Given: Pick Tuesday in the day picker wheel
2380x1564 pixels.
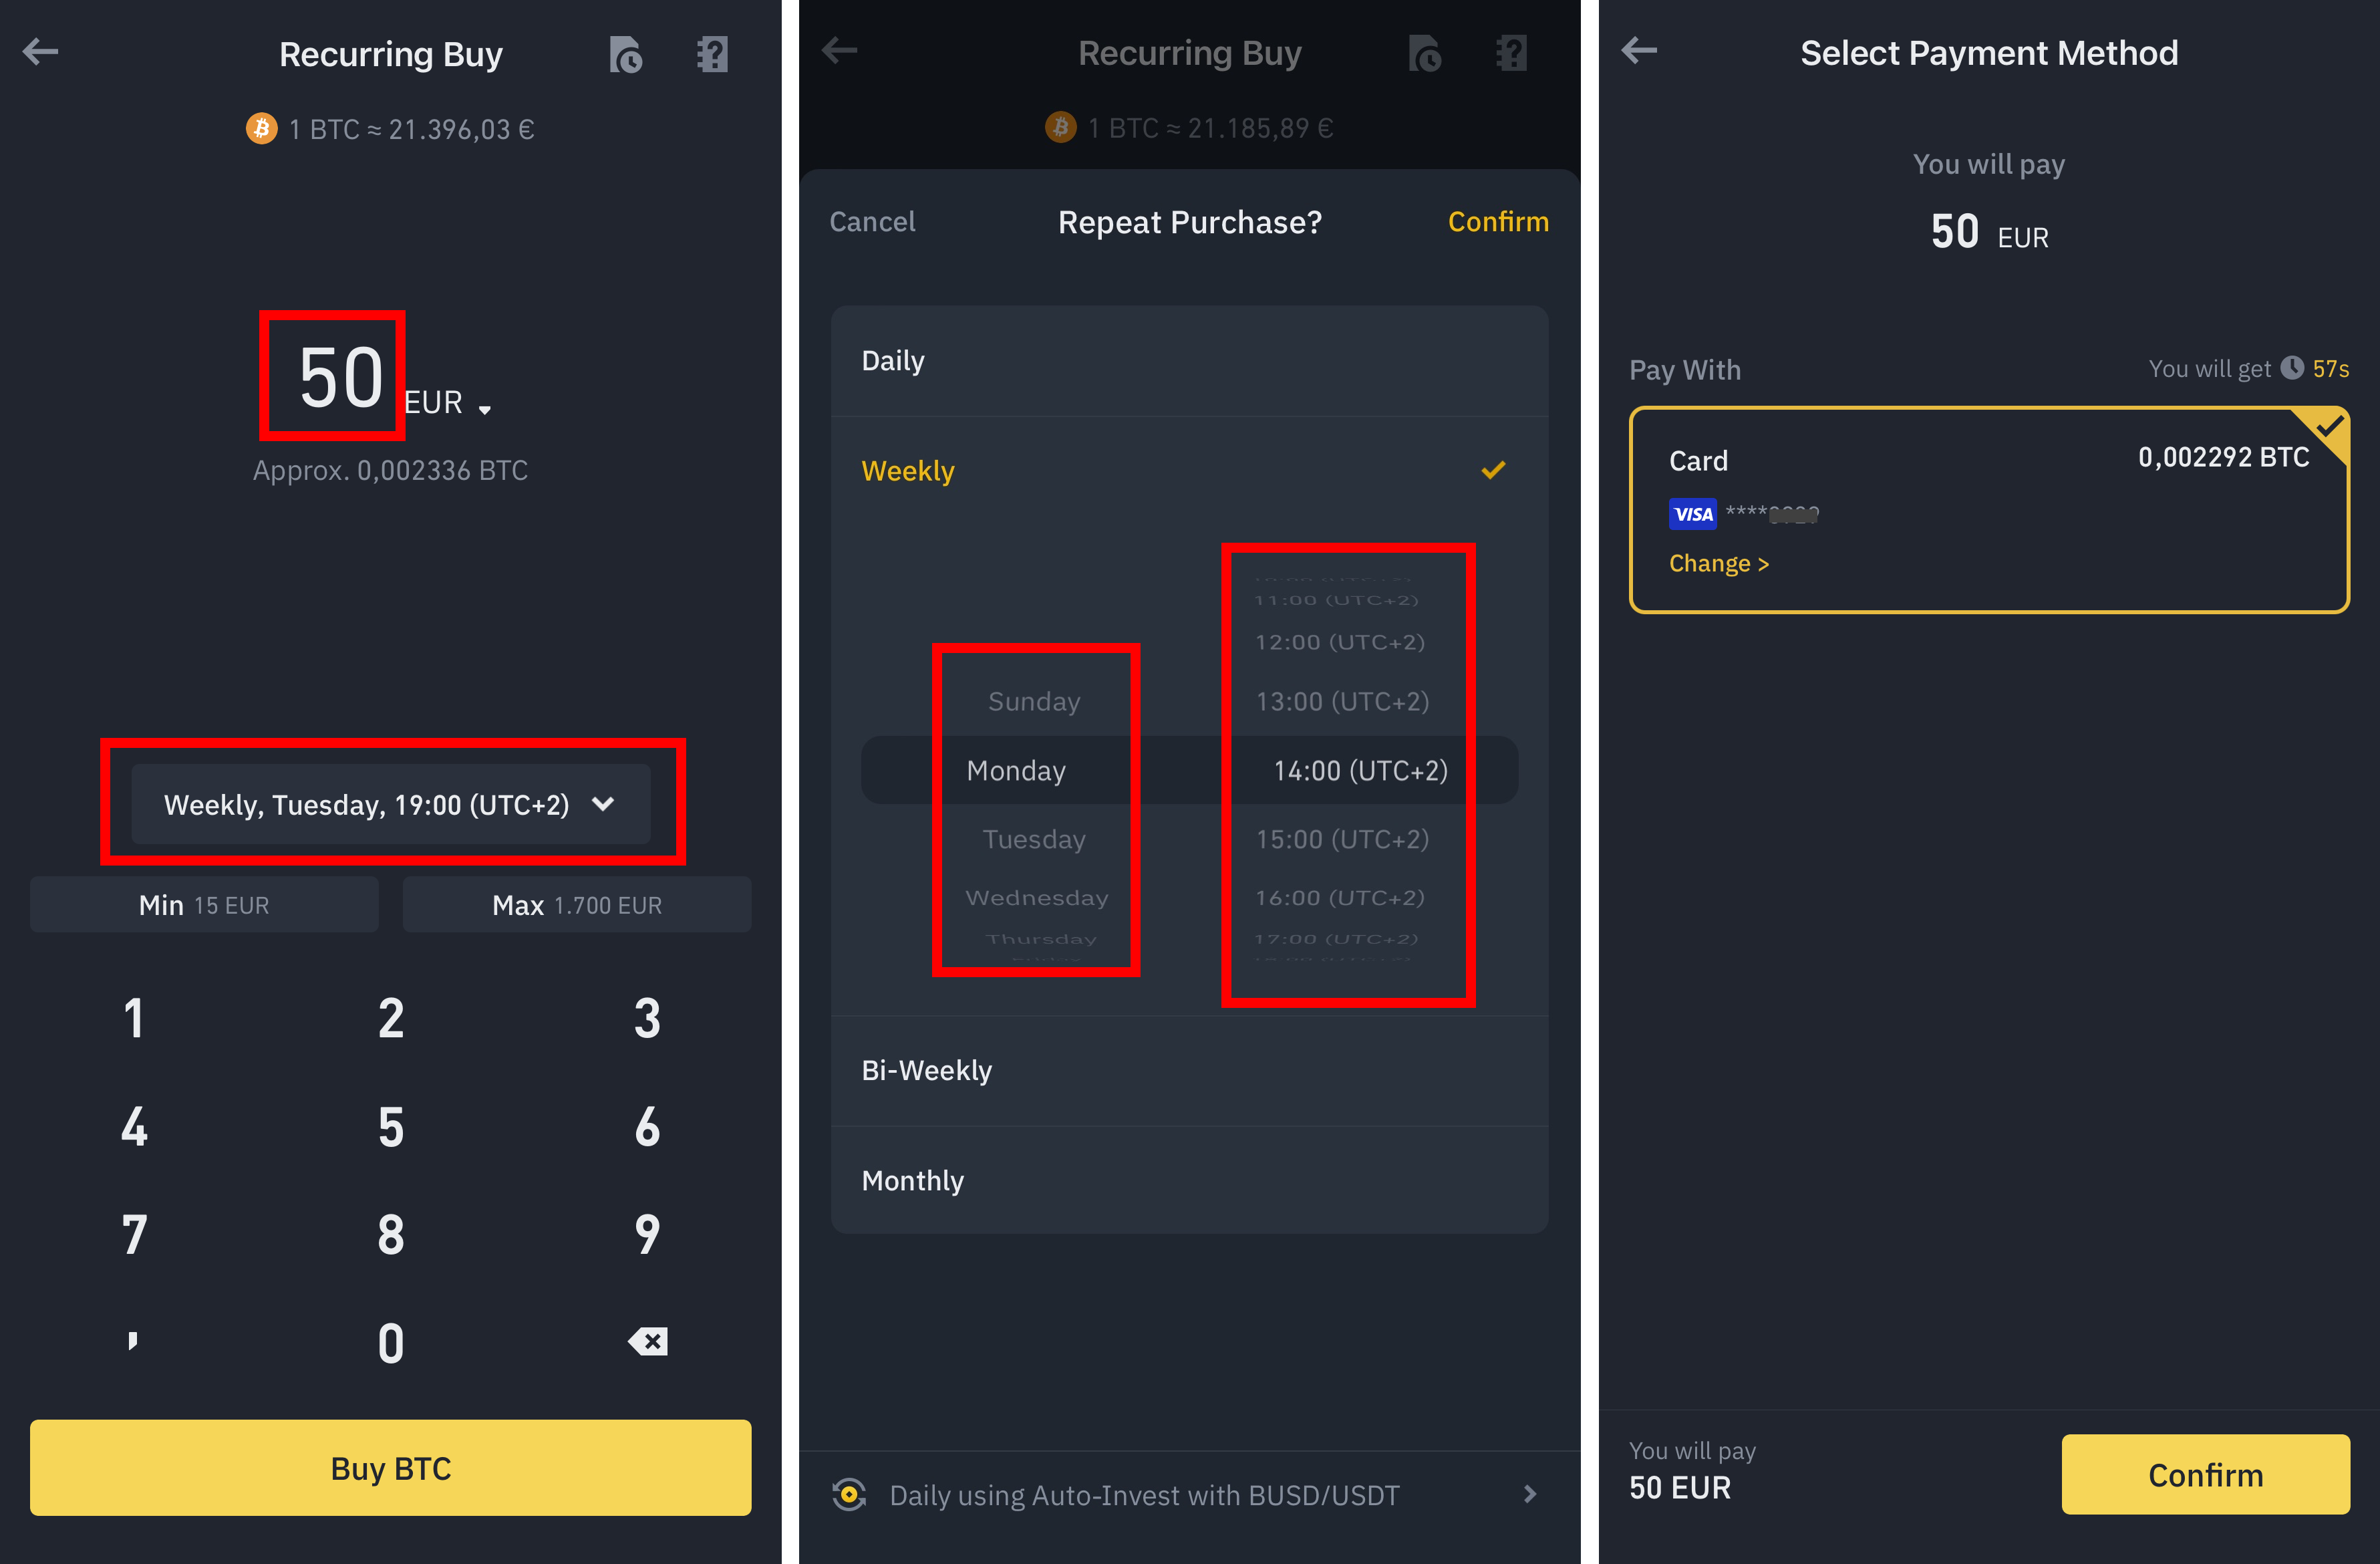Looking at the screenshot, I should (x=1034, y=839).
